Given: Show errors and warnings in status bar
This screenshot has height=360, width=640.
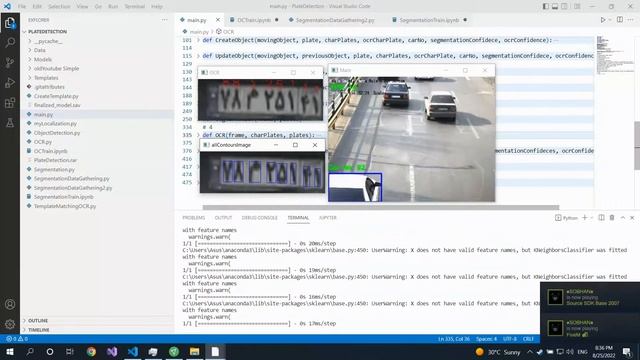Looking at the screenshot, I should point(17,339).
